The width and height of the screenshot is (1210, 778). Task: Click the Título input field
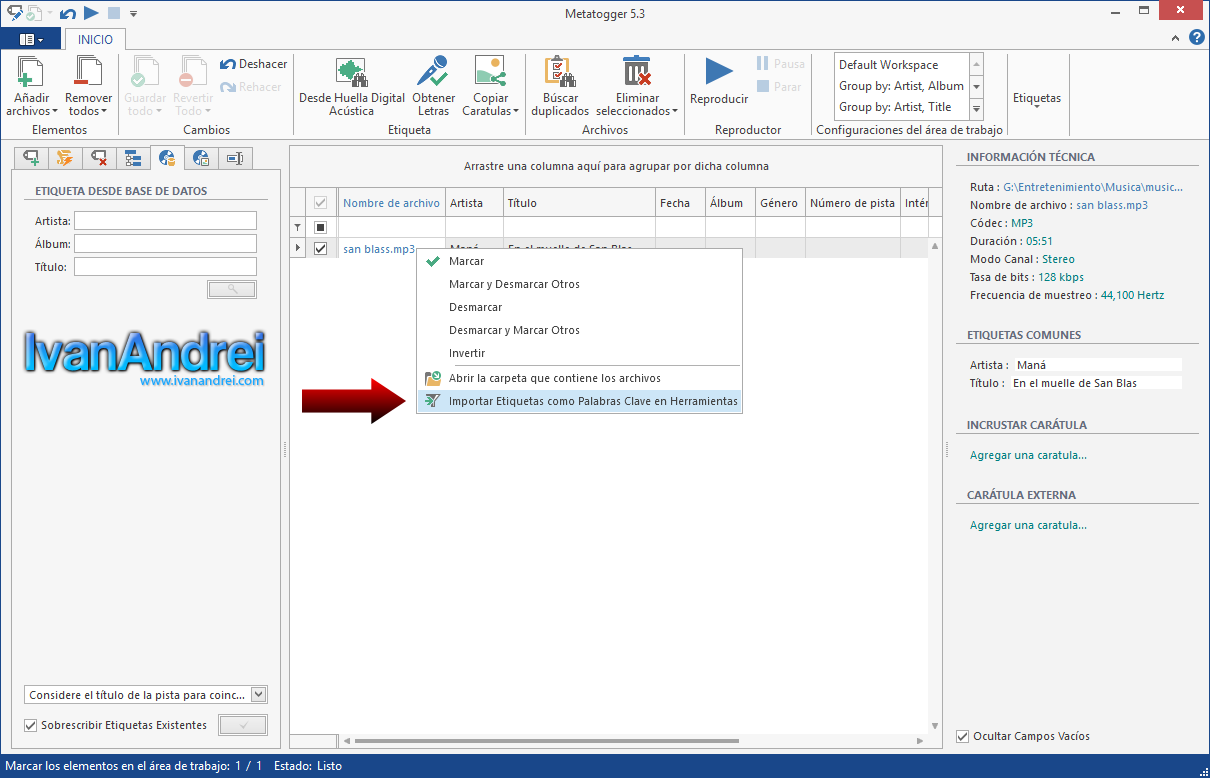click(x=165, y=267)
